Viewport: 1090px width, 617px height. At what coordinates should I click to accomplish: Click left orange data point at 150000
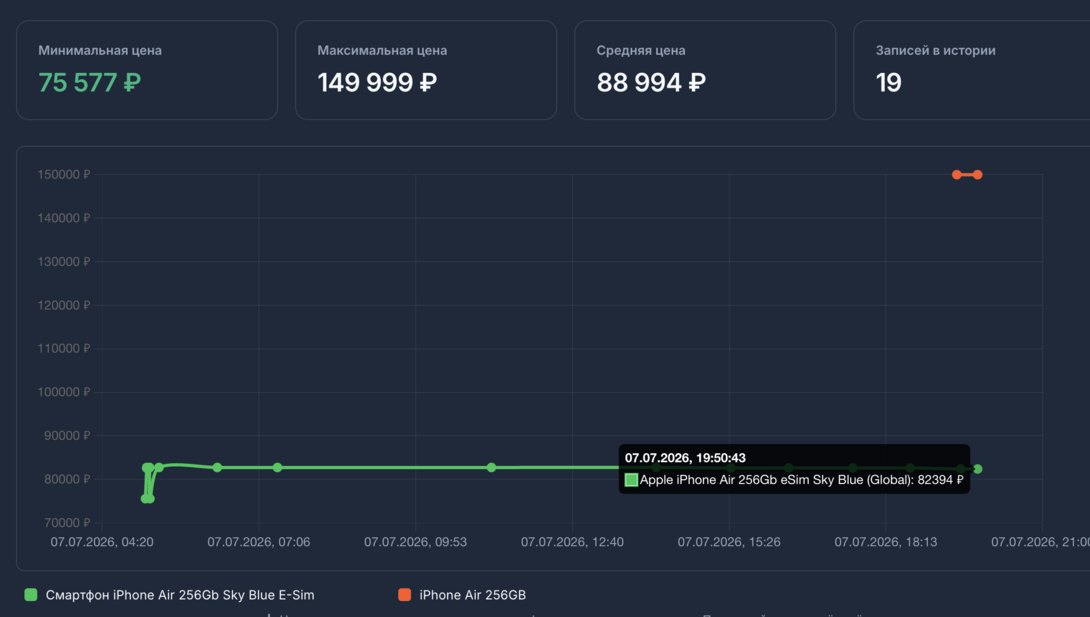[x=957, y=174]
